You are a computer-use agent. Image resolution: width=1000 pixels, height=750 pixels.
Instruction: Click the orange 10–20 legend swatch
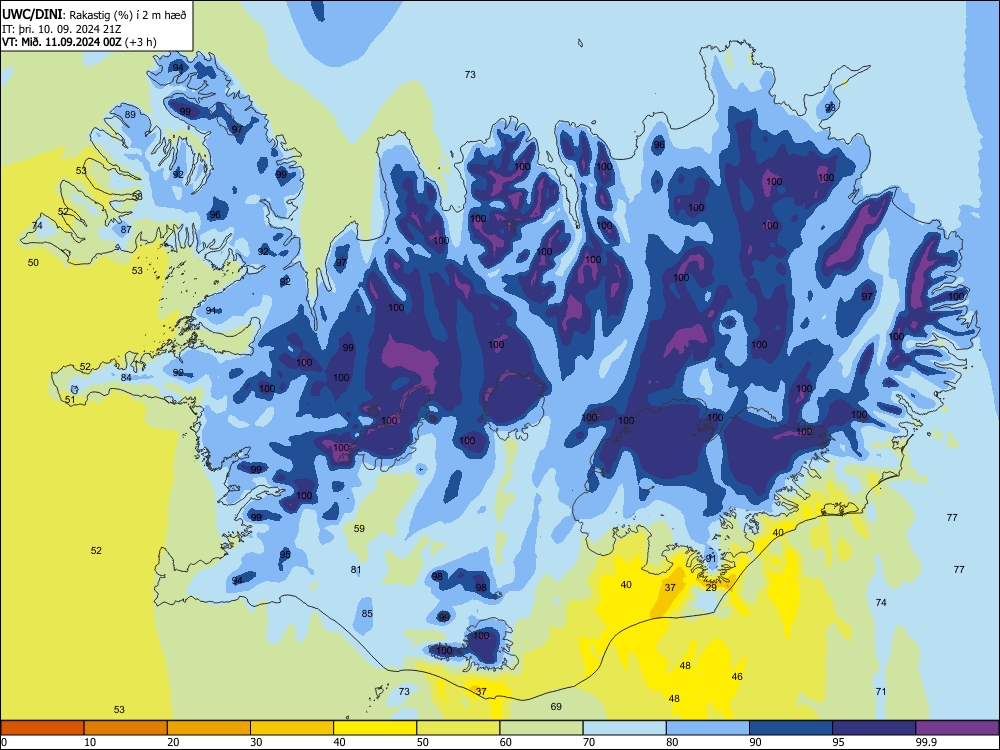coord(126,728)
